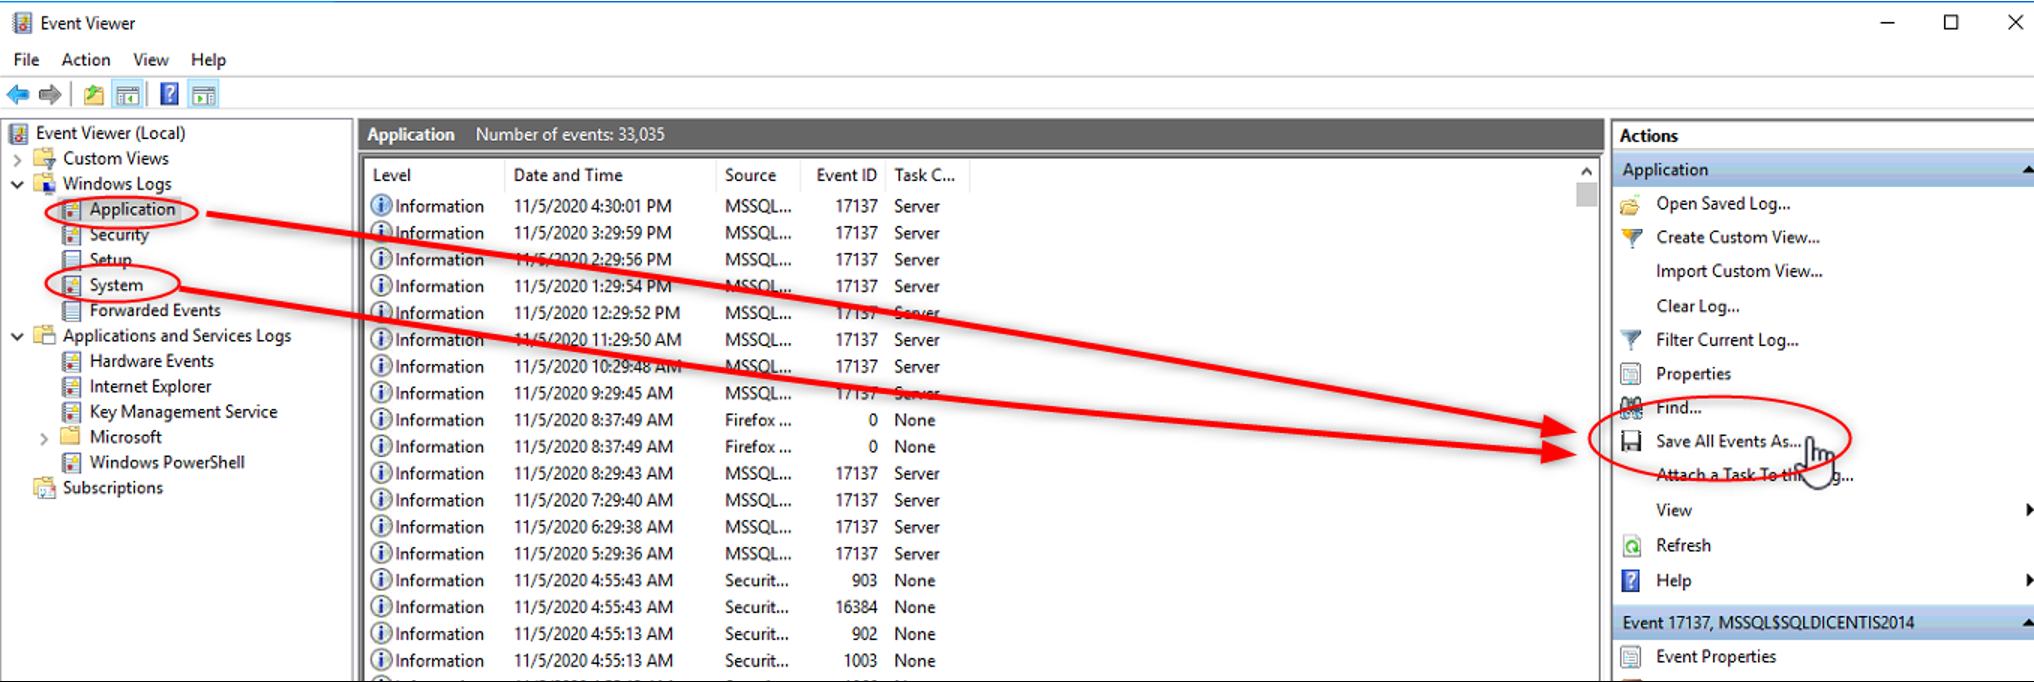This screenshot has height=682, width=2034.
Task: Select the System log in tree
Action: coord(116,285)
